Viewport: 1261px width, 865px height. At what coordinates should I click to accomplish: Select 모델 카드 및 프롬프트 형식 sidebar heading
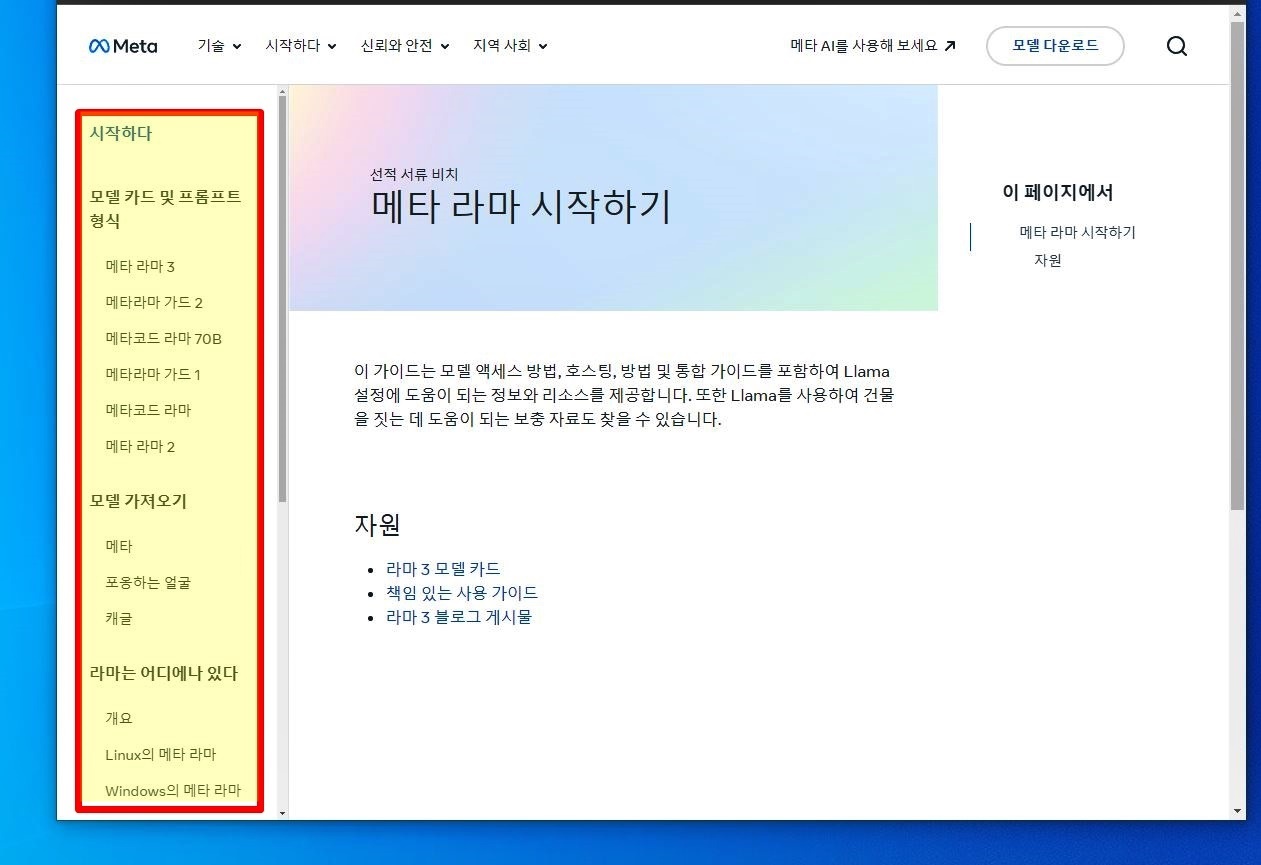coord(166,209)
